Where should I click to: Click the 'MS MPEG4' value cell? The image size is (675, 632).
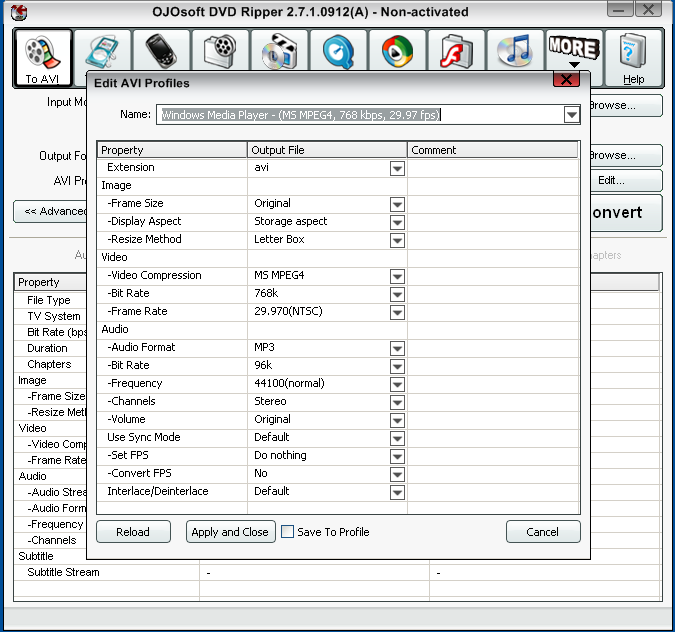click(319, 275)
